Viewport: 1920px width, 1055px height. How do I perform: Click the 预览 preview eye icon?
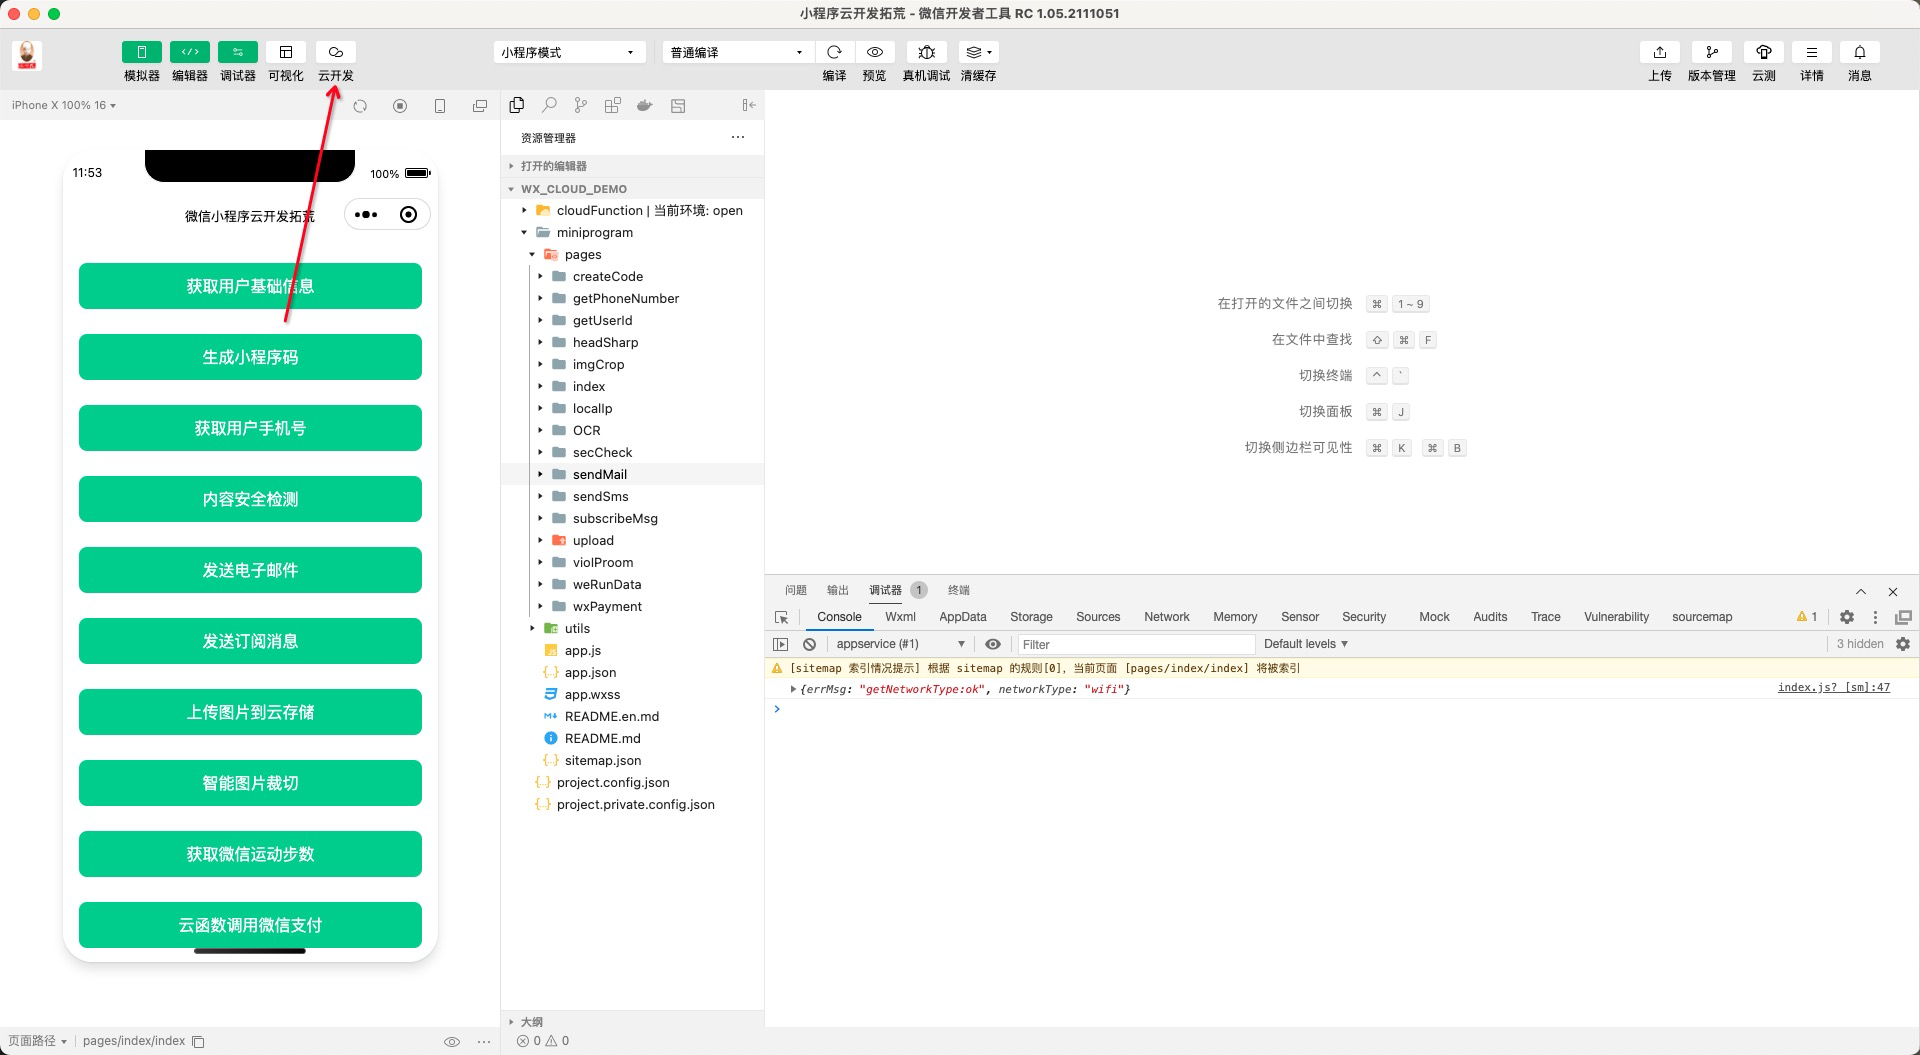click(x=875, y=52)
